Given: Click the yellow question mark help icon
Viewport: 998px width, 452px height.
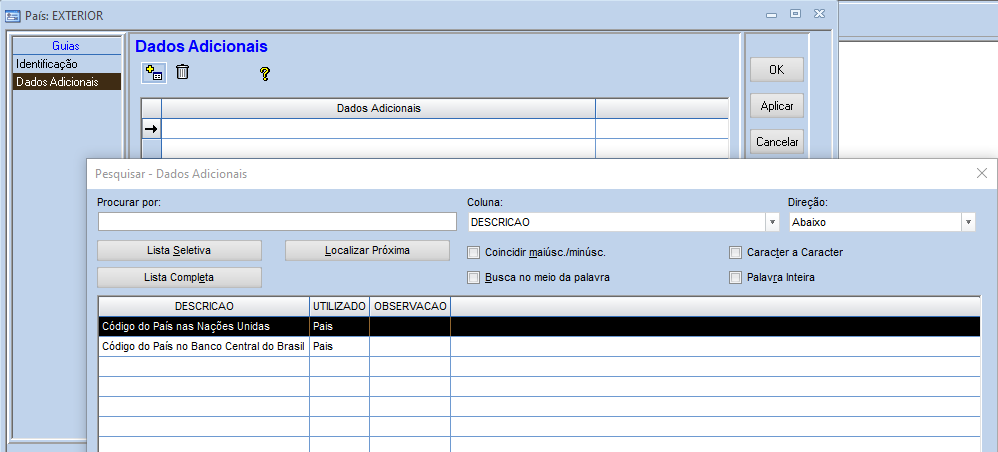Looking at the screenshot, I should coord(265,73).
